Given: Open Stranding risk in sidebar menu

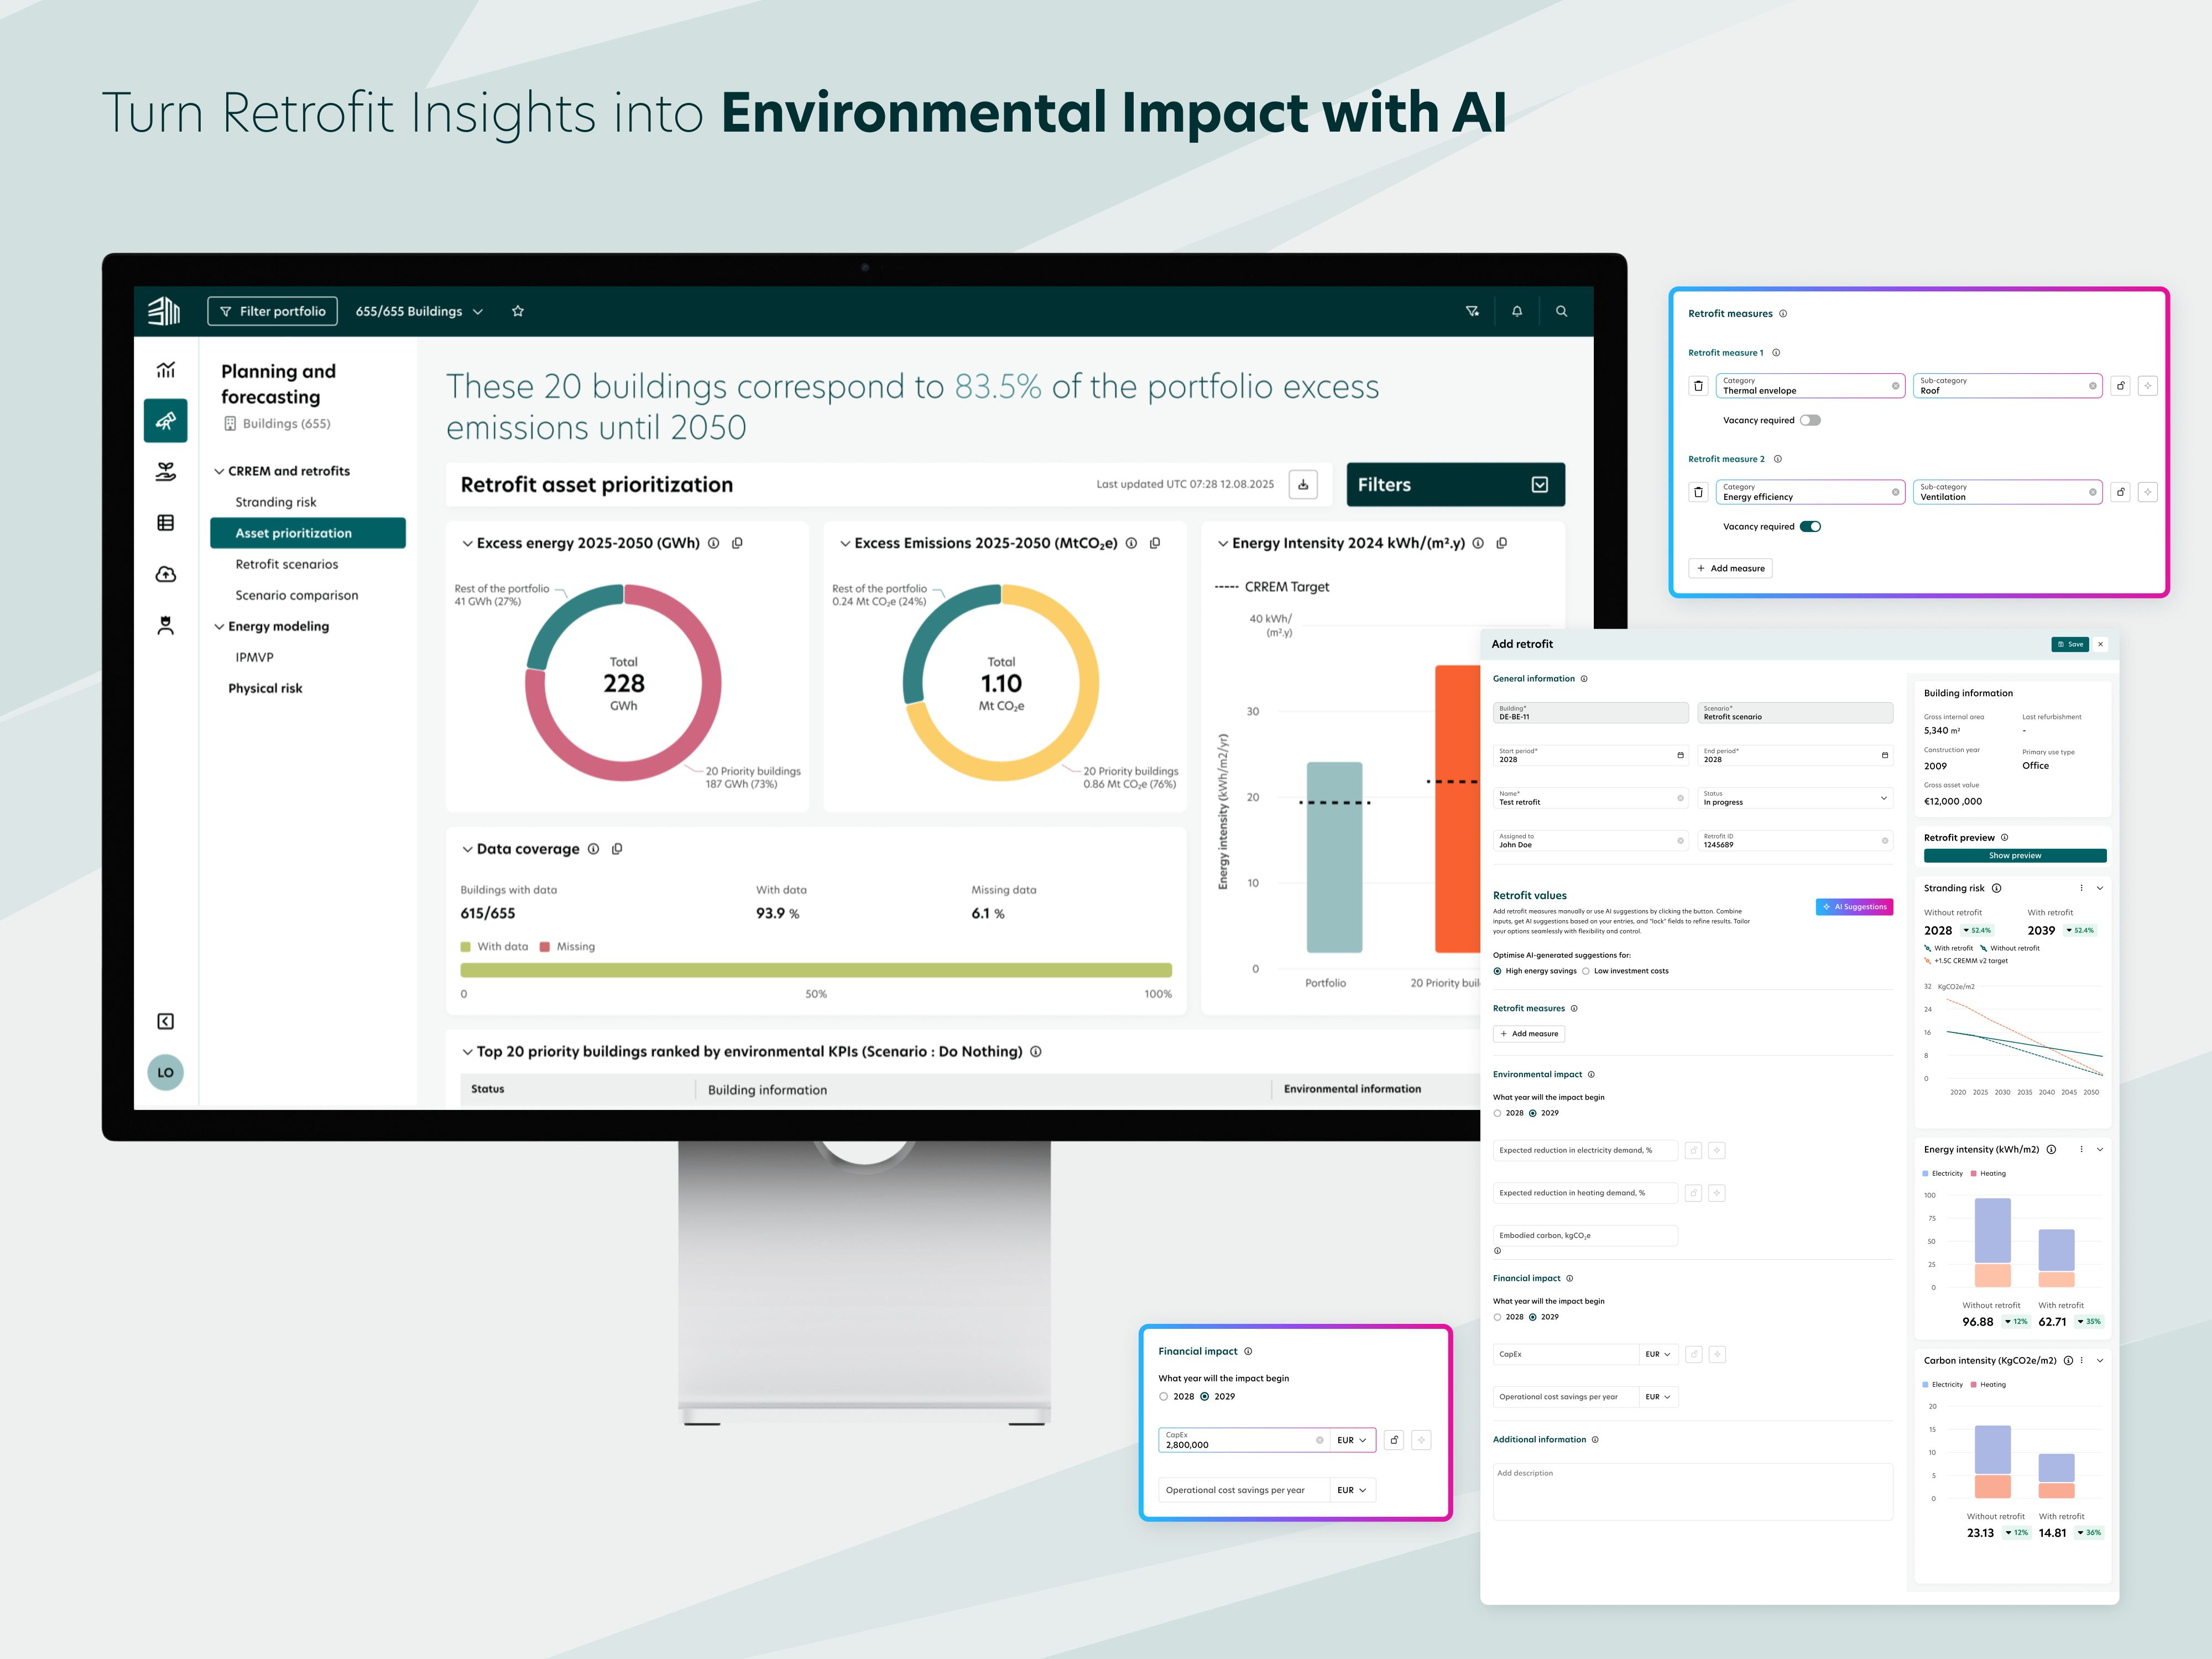Looking at the screenshot, I should click(x=275, y=502).
